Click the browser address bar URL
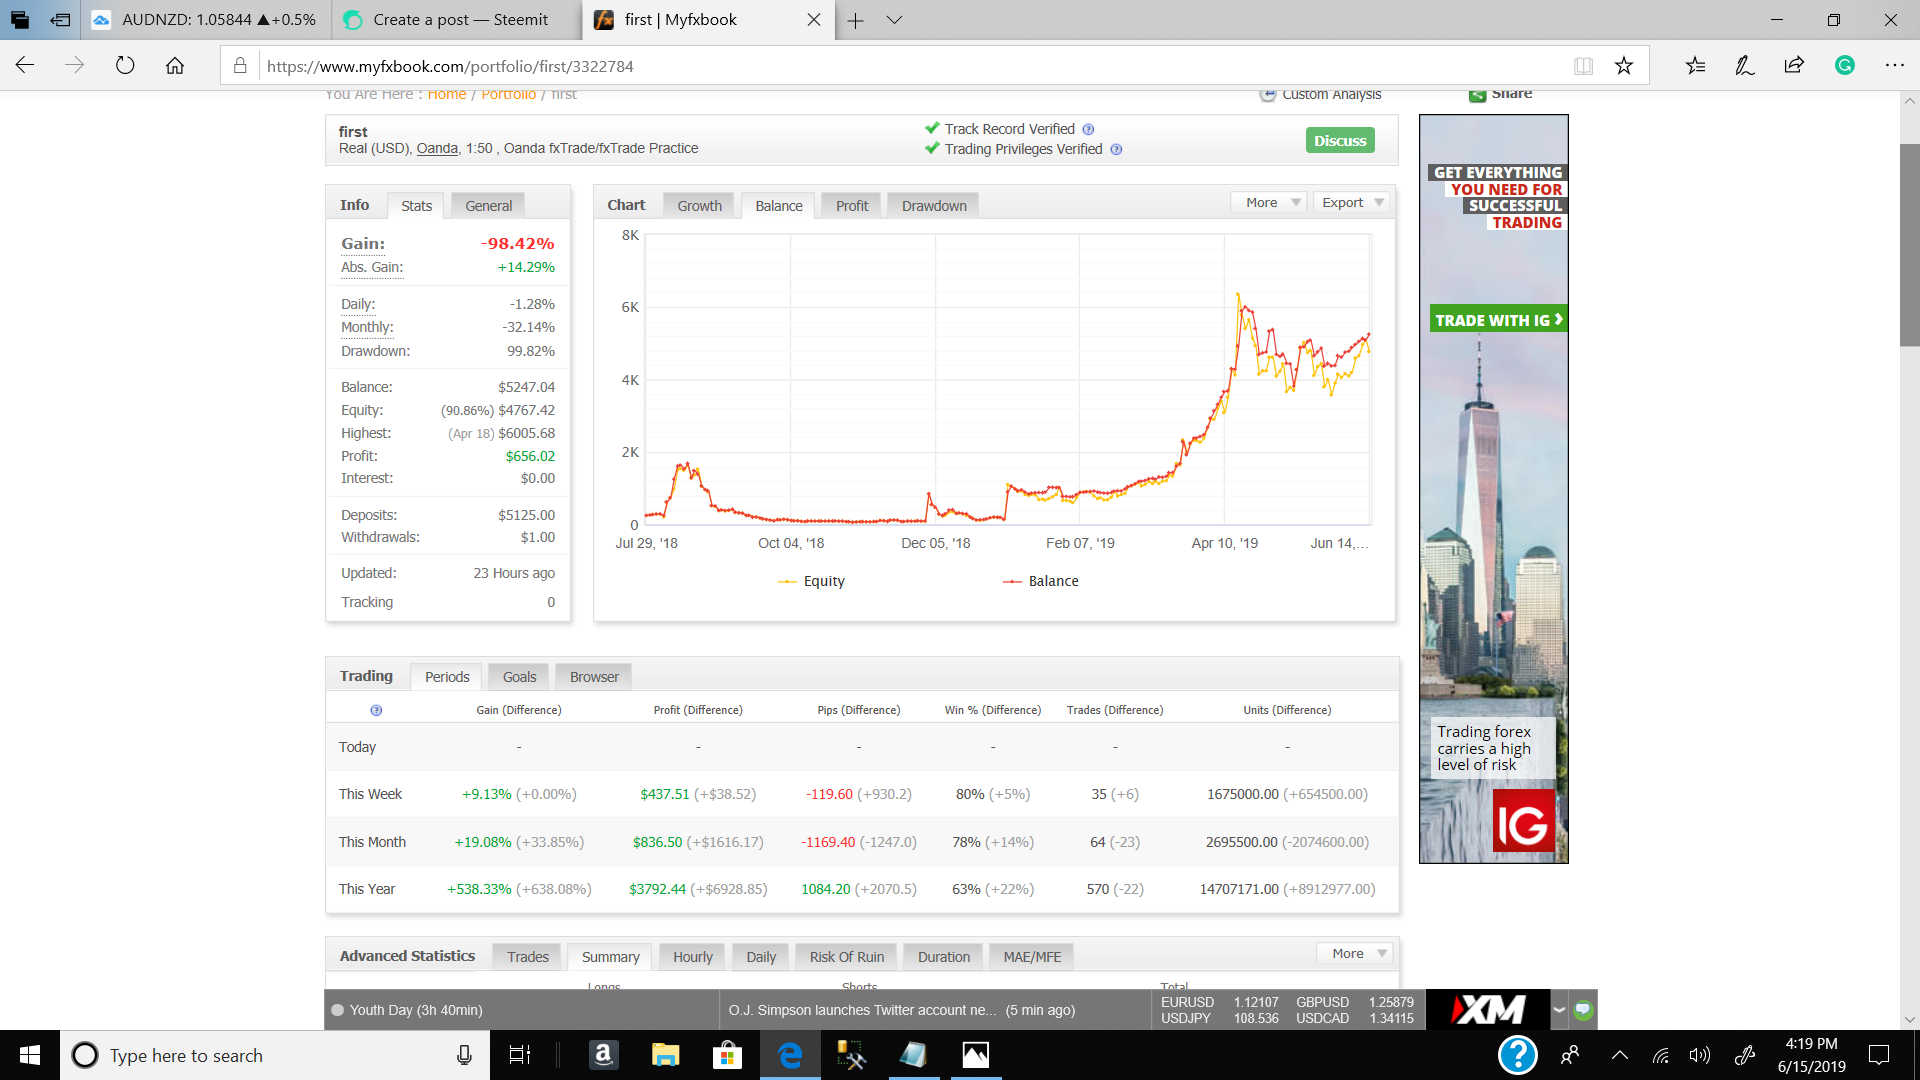This screenshot has height=1080, width=1920. pos(450,66)
